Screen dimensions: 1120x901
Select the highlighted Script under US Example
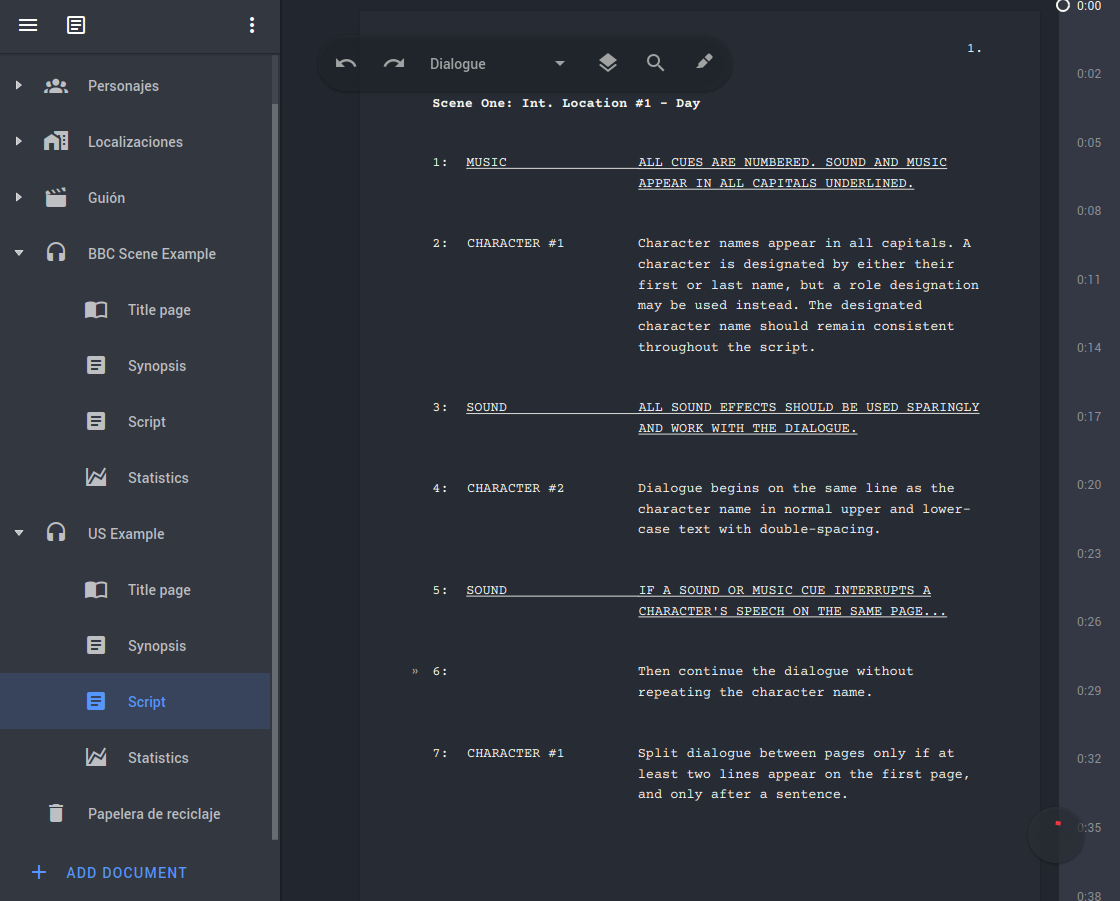point(135,701)
